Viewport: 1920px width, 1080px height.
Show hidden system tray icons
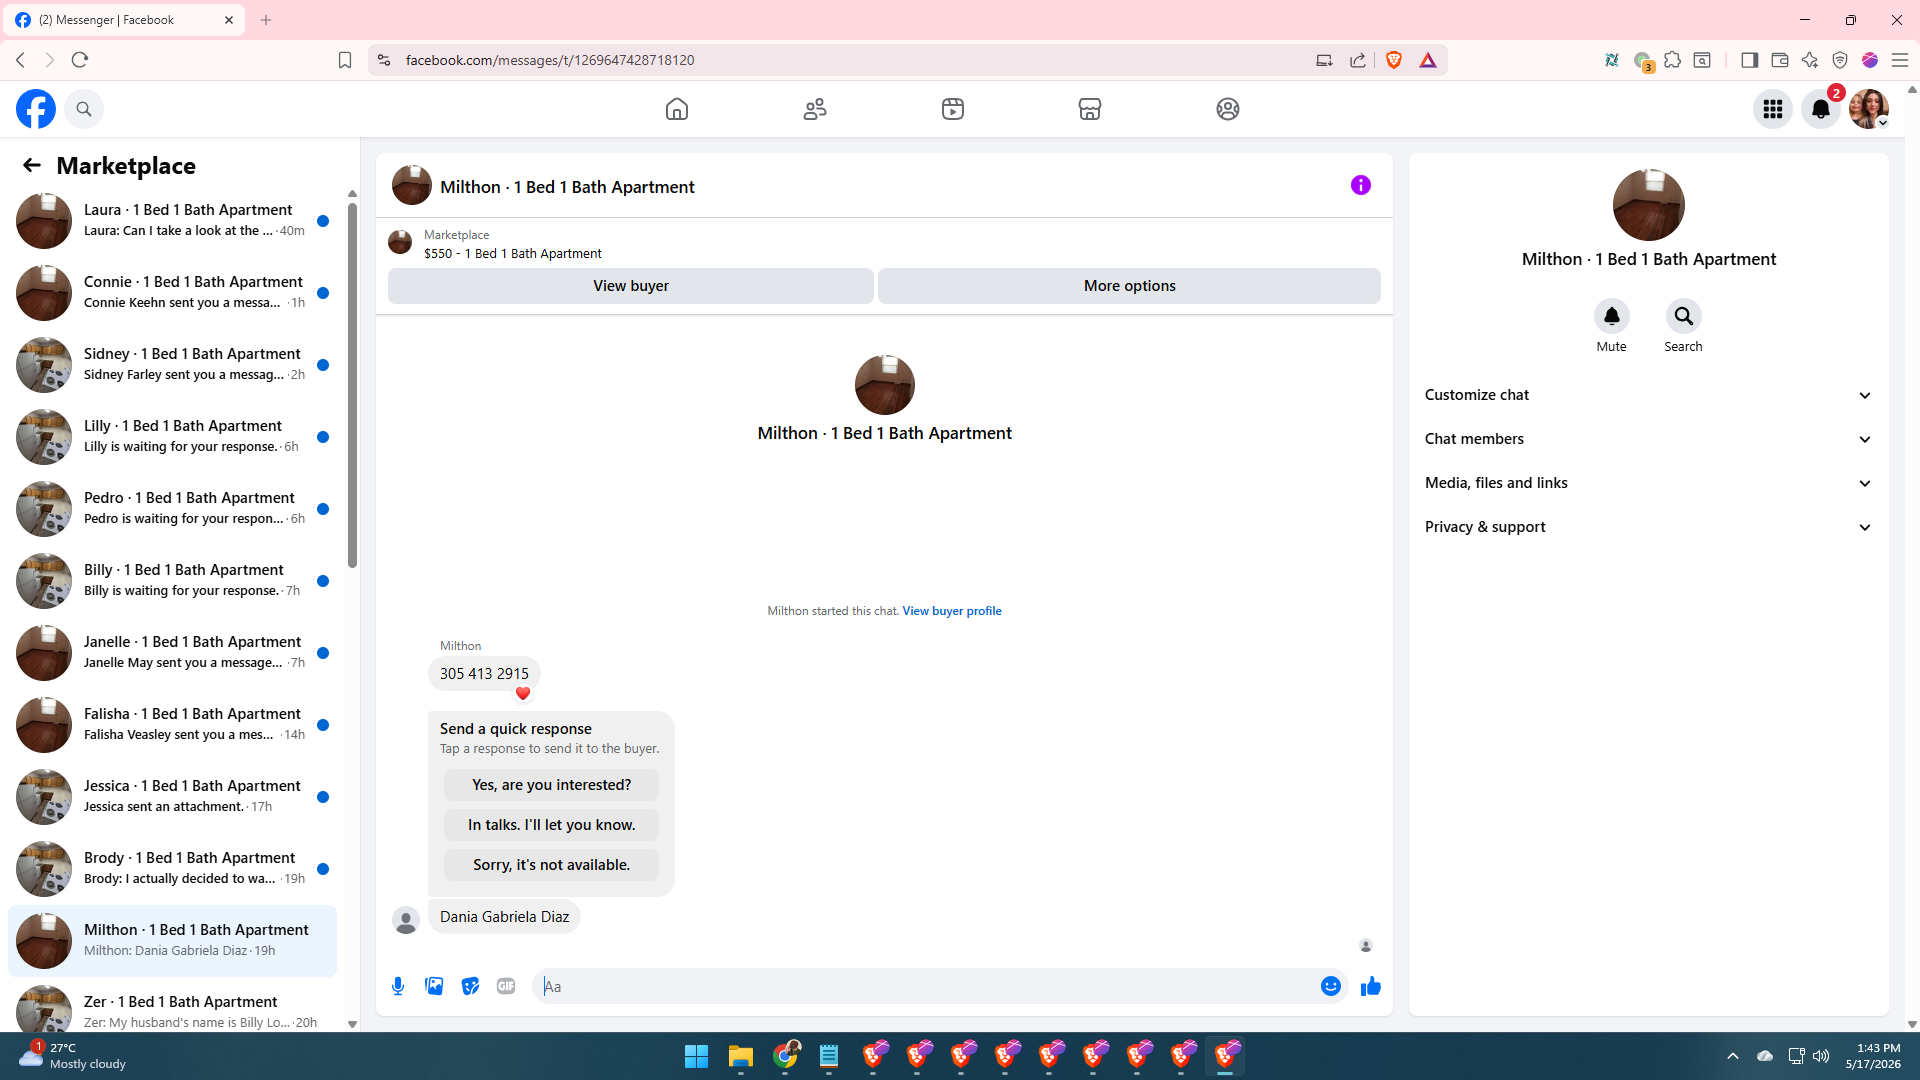1733,1056
